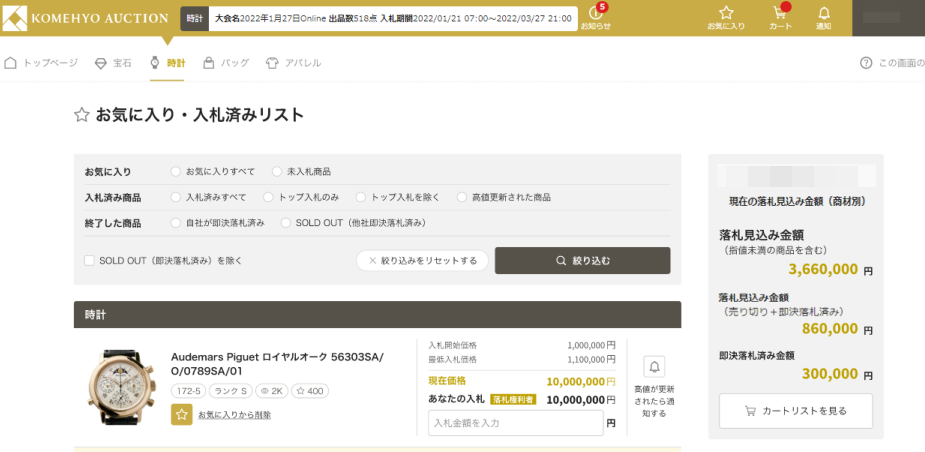The height and width of the screenshot is (452, 925).
Task: Click the 落札権利者 badge
Action: [513, 399]
